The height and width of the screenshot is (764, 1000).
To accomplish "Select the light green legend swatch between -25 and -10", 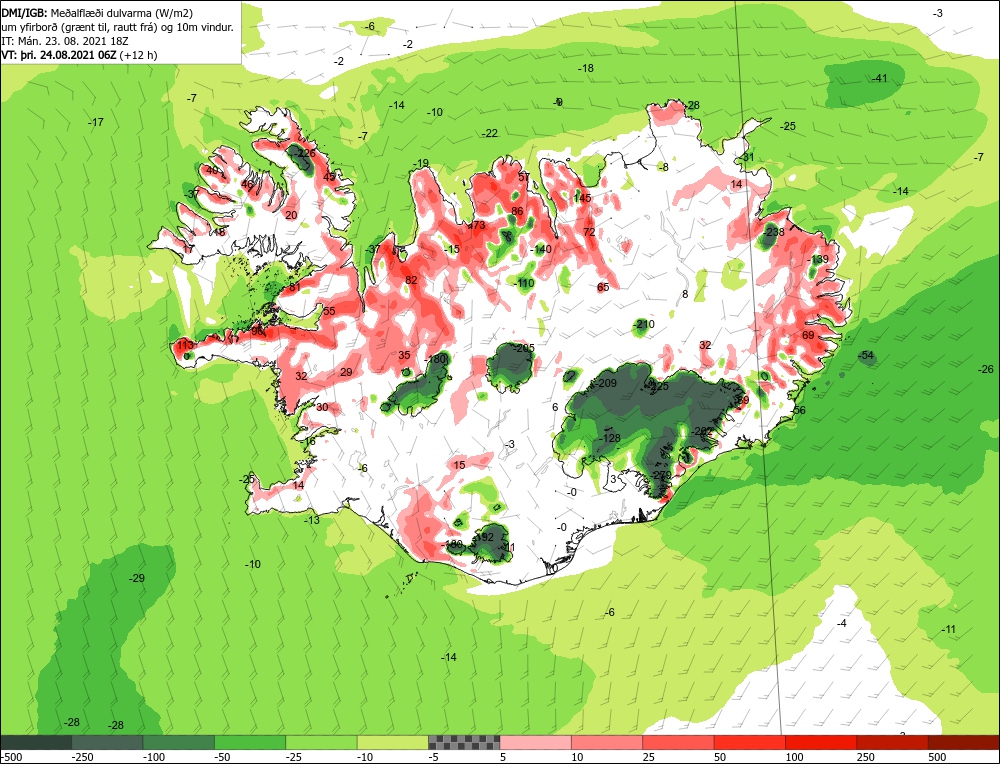I will pyautogui.click(x=321, y=742).
